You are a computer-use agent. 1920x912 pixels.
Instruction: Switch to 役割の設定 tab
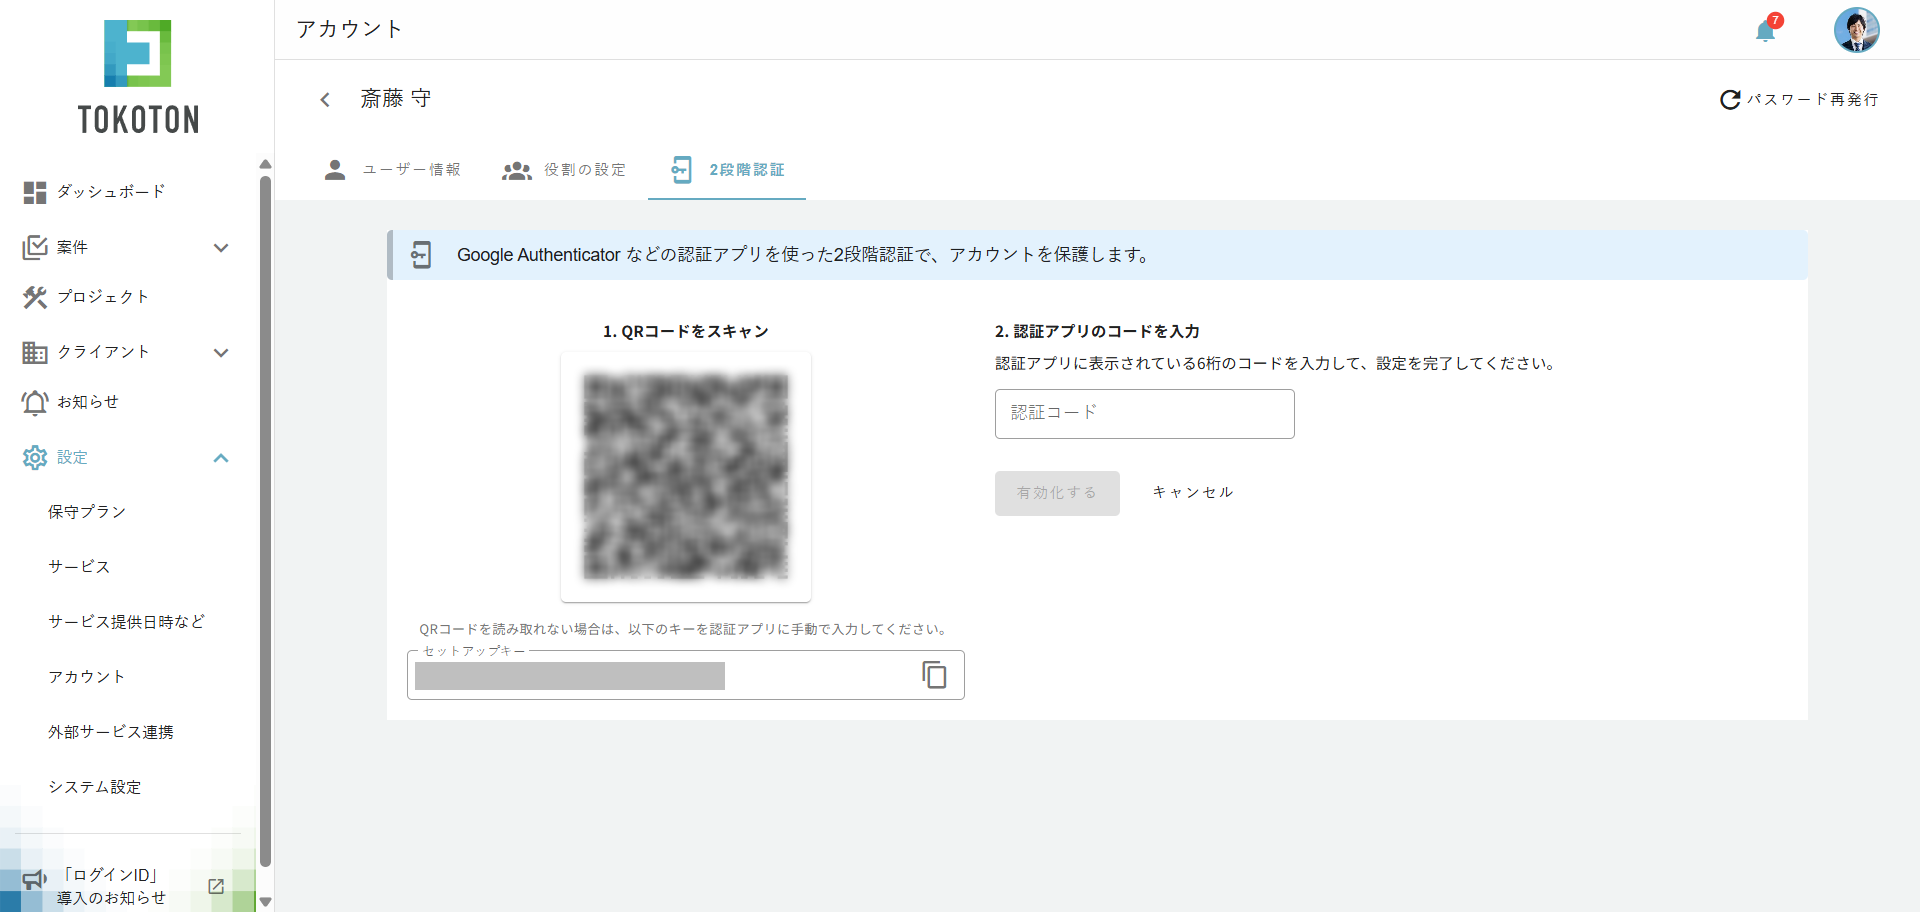click(x=564, y=170)
